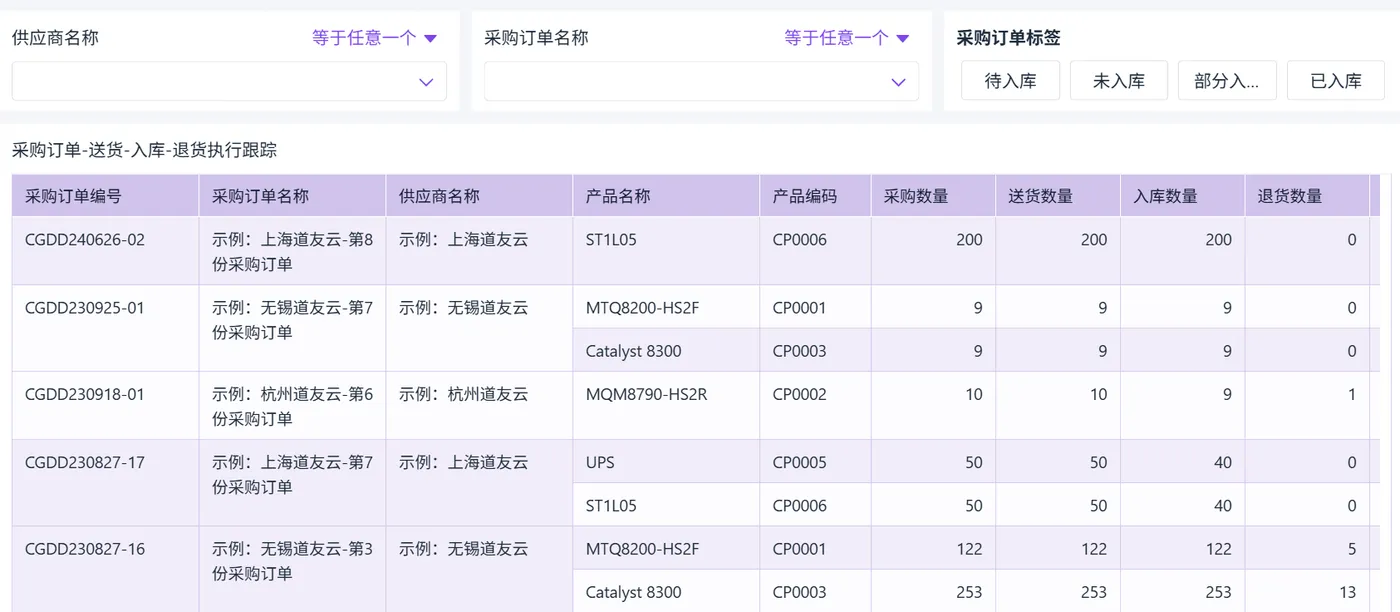This screenshot has height=612, width=1400.
Task: Click the table title 采购订单-送货-入库-退货执行跟踪
Action: coord(144,151)
